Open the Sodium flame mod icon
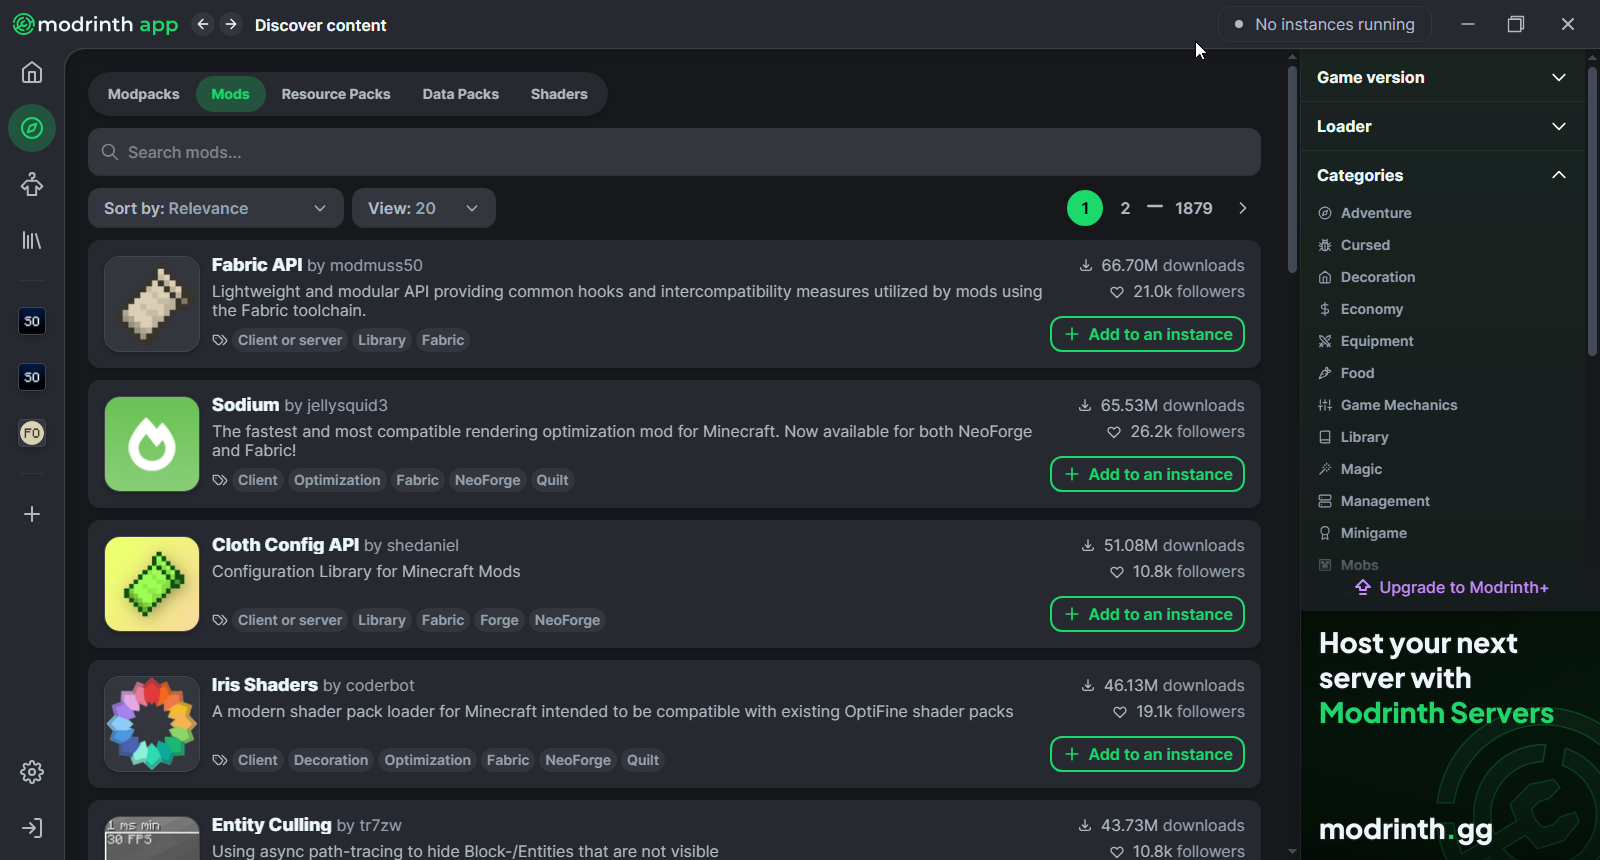The width and height of the screenshot is (1600, 860). [152, 444]
